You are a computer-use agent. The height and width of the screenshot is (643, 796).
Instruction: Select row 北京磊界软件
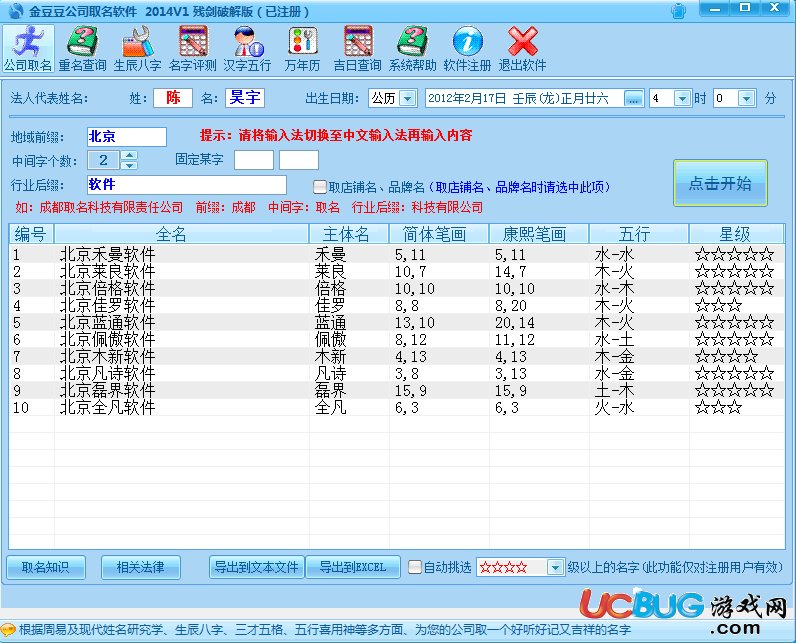[396, 390]
